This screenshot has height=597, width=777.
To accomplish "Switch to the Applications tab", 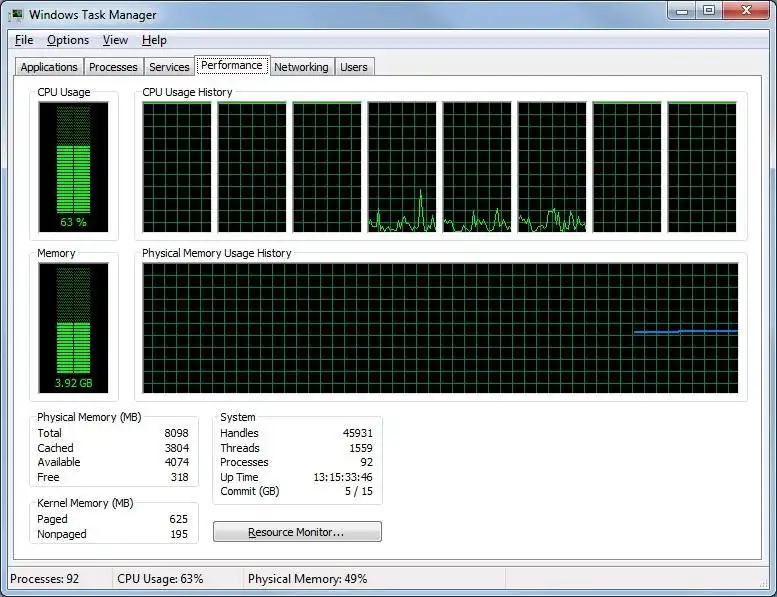I will (49, 67).
